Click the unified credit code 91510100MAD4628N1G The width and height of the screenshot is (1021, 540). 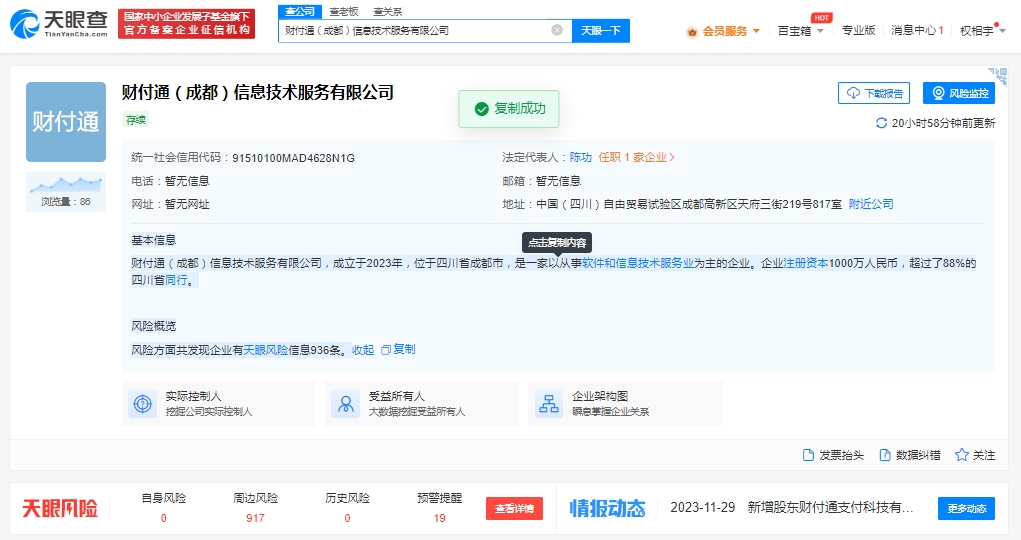(293, 158)
